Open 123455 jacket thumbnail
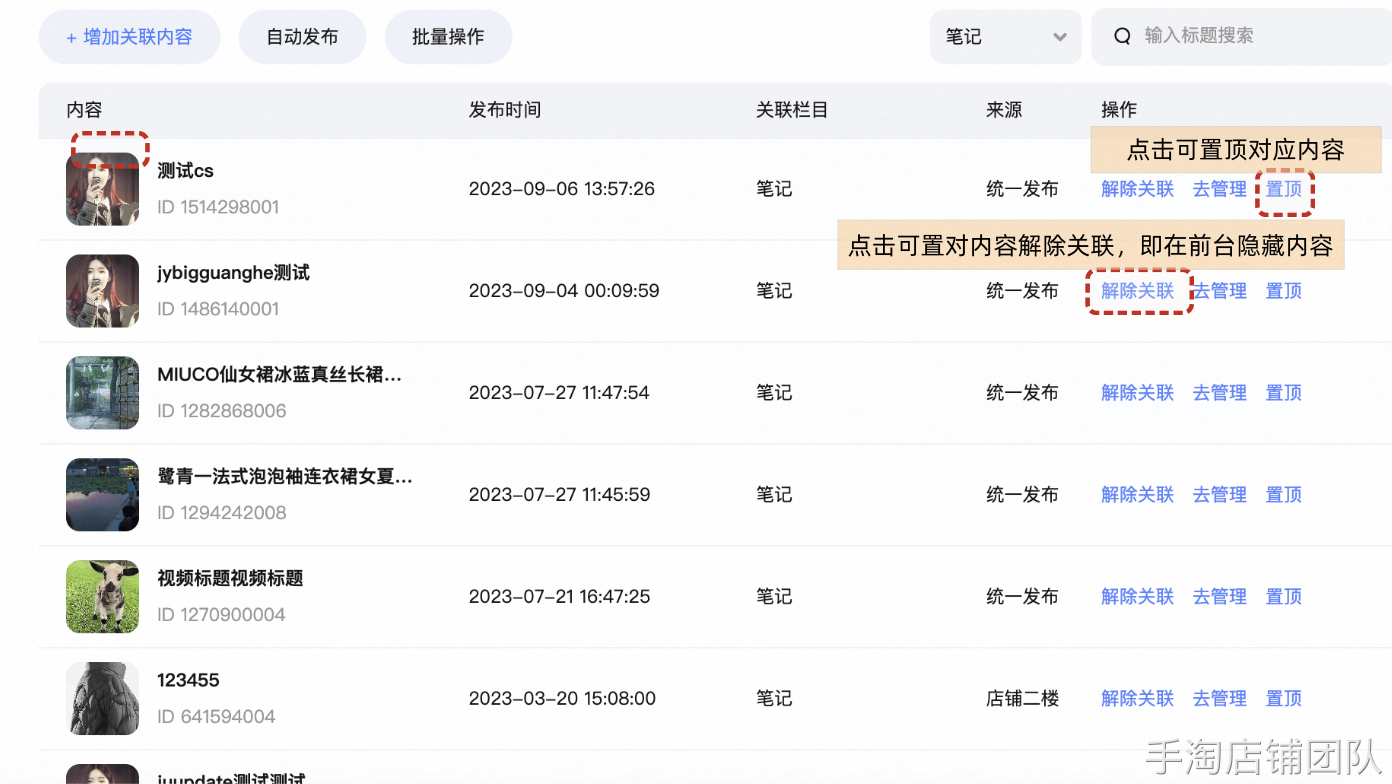 click(x=102, y=699)
